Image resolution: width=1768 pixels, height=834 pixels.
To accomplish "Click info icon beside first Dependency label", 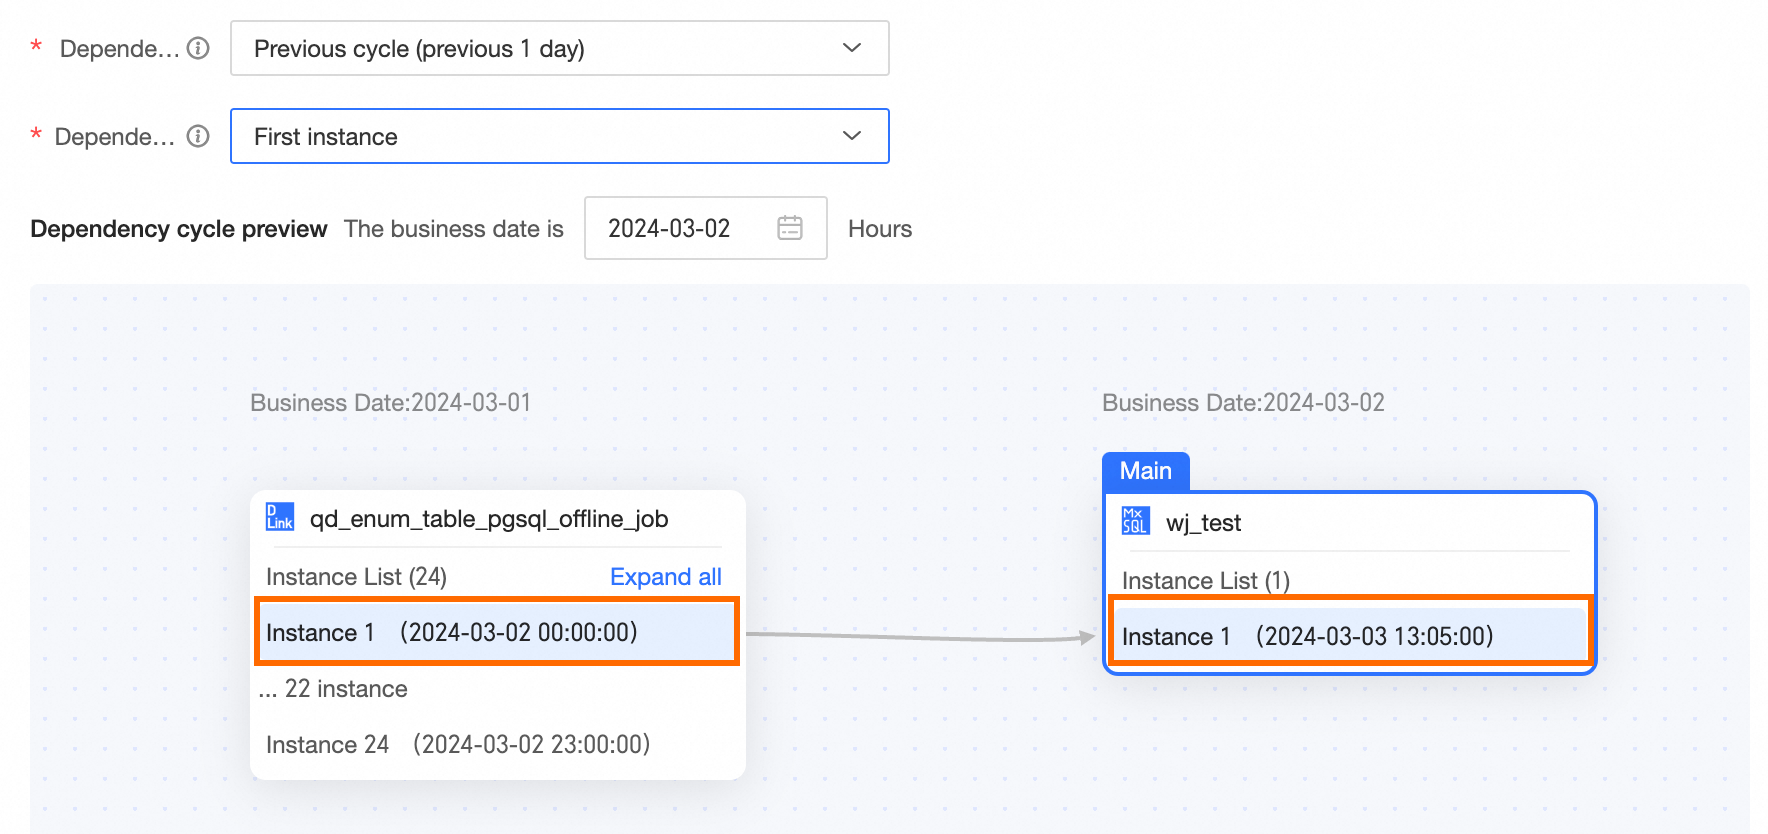I will pyautogui.click(x=199, y=48).
